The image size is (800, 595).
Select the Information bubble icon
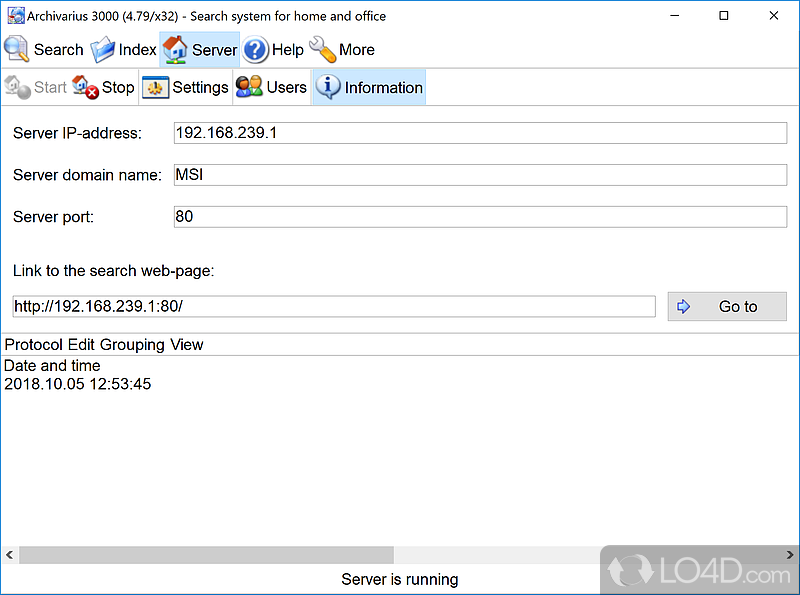[x=328, y=87]
